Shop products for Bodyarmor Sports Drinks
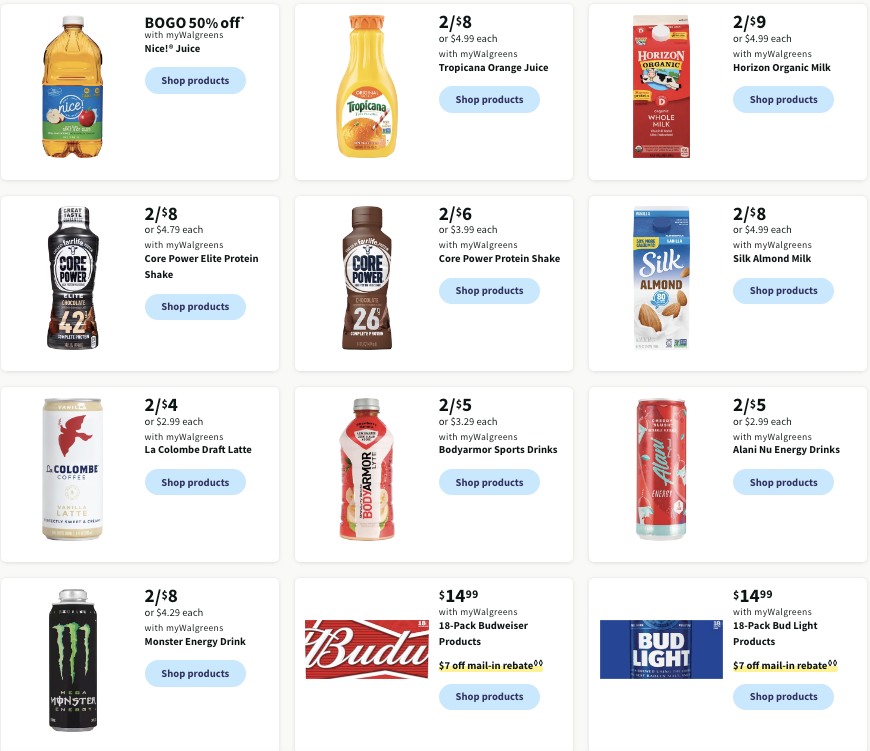The image size is (870, 751). pyautogui.click(x=489, y=482)
